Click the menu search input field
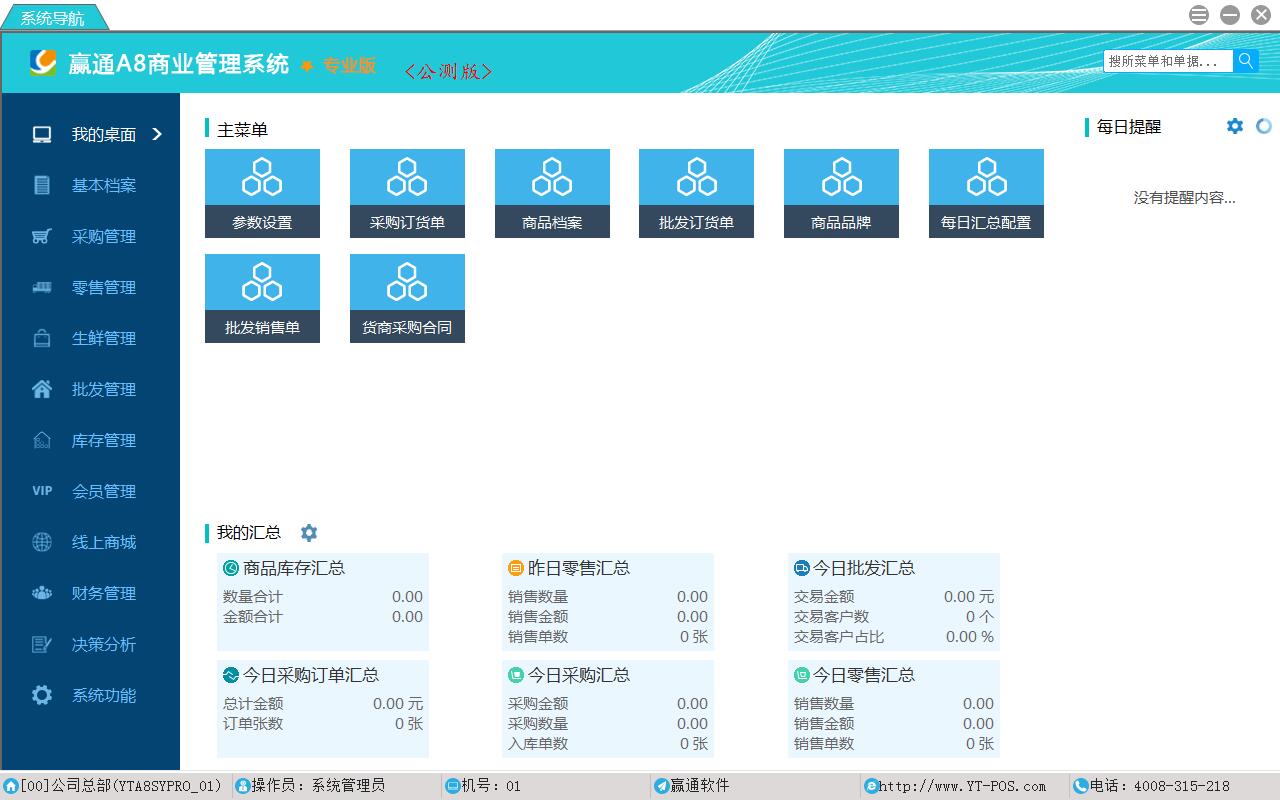Screen dimensions: 1280x800 pos(1167,61)
